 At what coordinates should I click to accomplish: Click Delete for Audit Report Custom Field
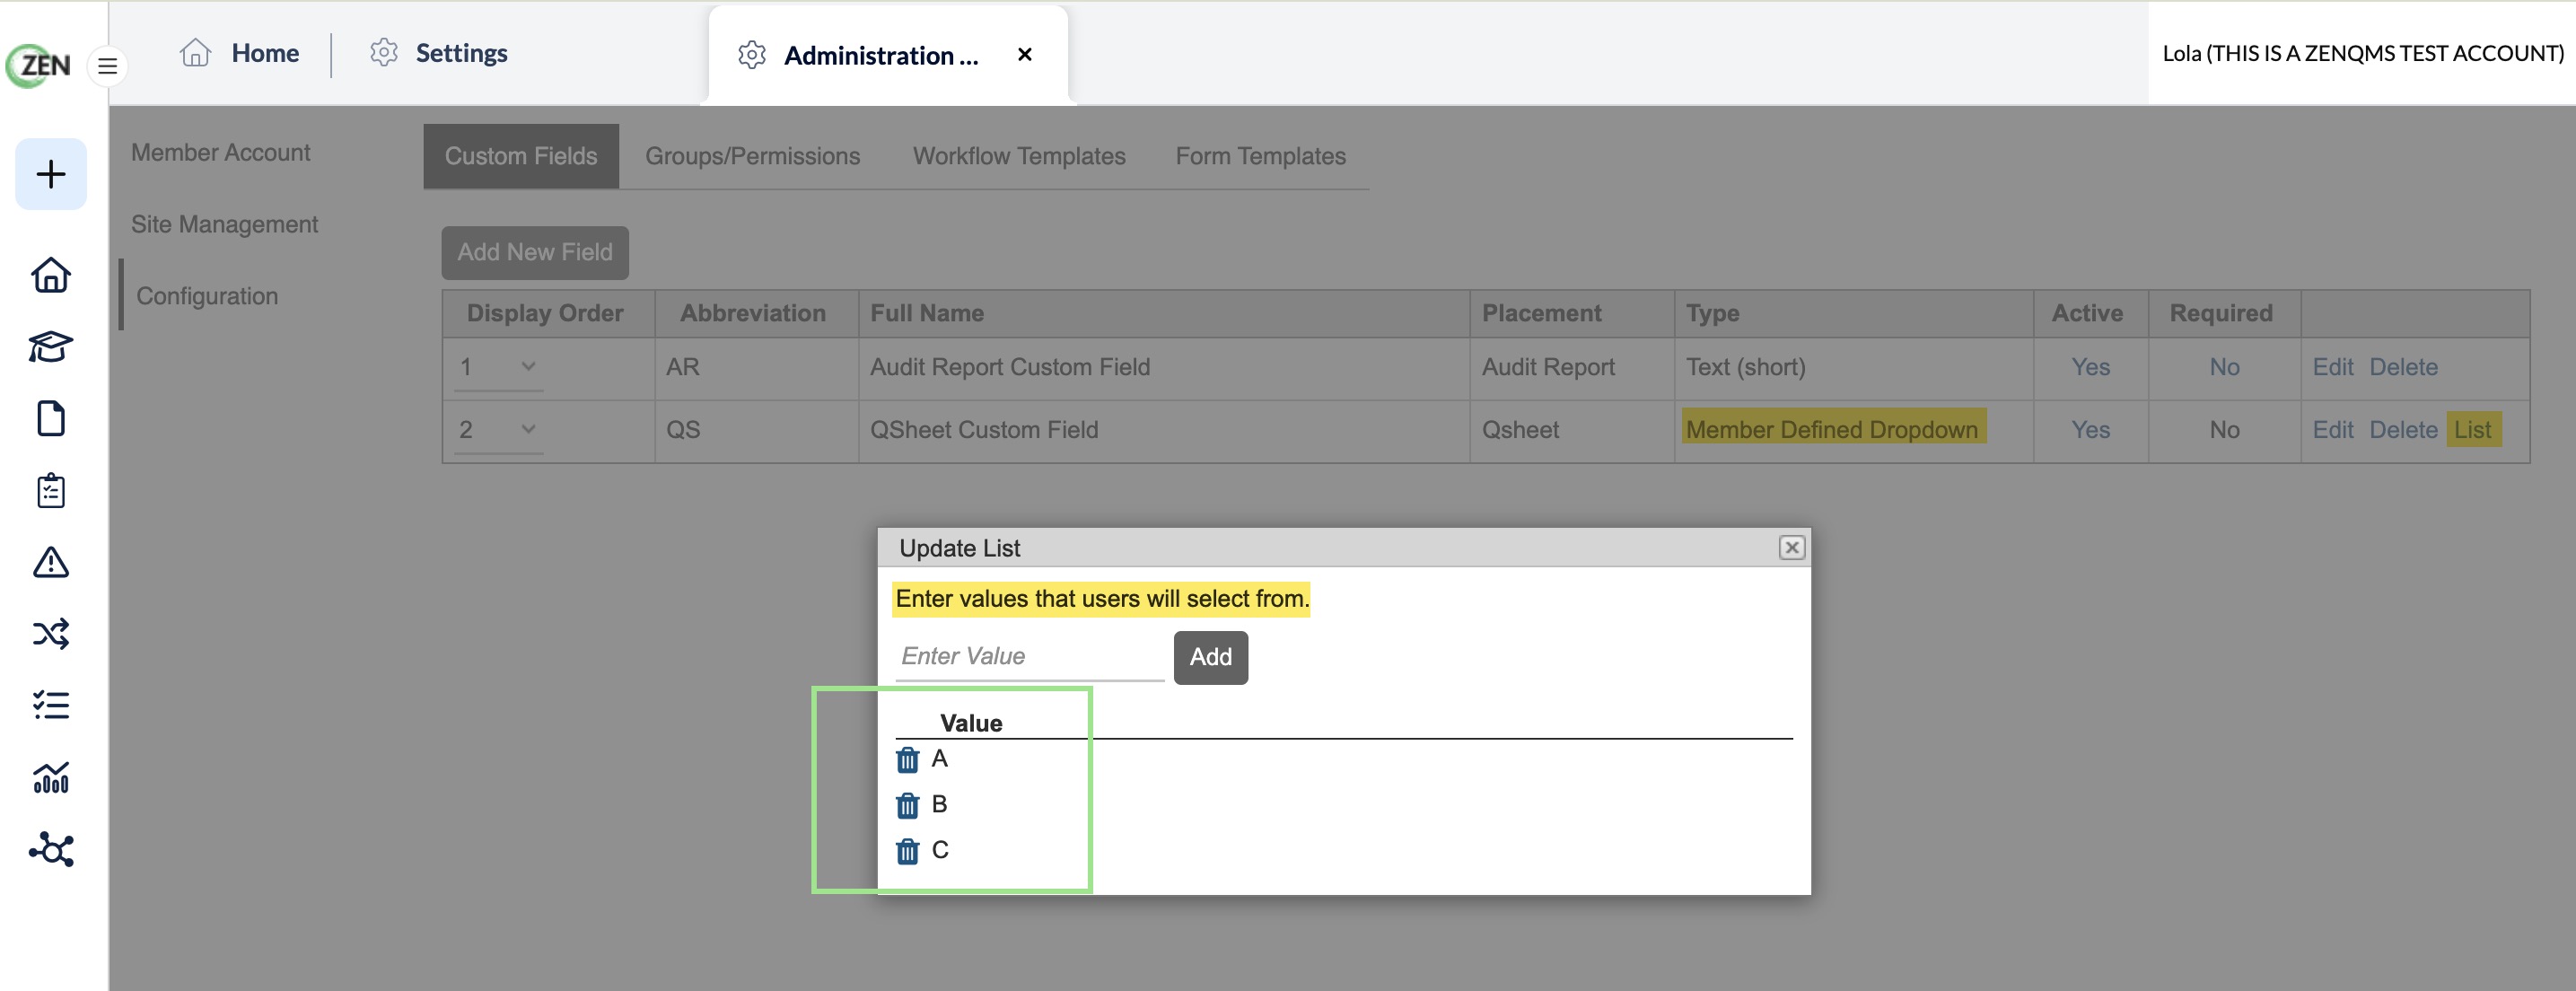pos(2403,367)
